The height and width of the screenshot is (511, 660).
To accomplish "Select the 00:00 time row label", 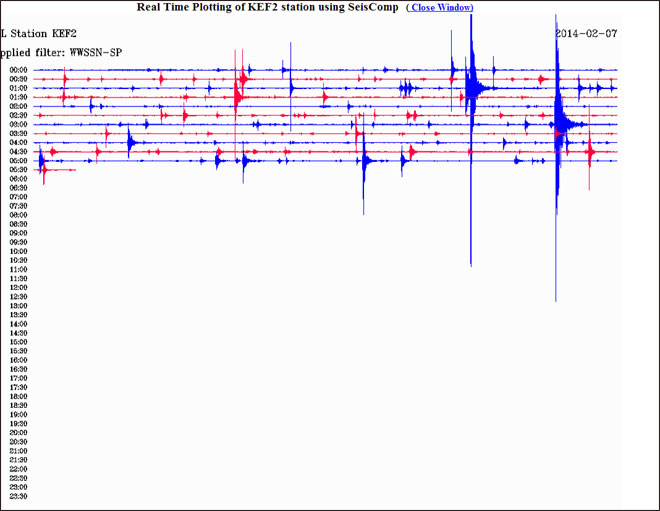I will pos(18,70).
